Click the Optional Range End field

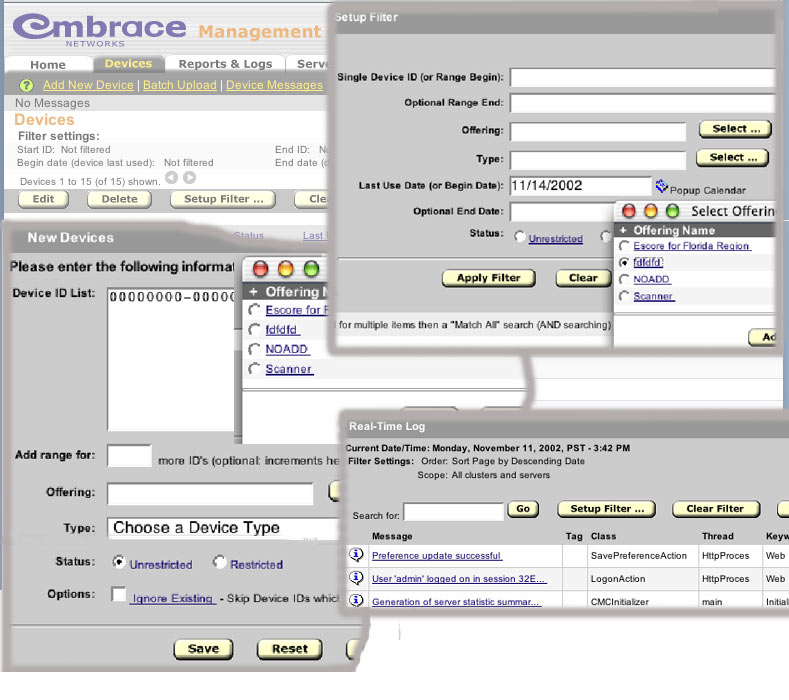click(x=642, y=103)
